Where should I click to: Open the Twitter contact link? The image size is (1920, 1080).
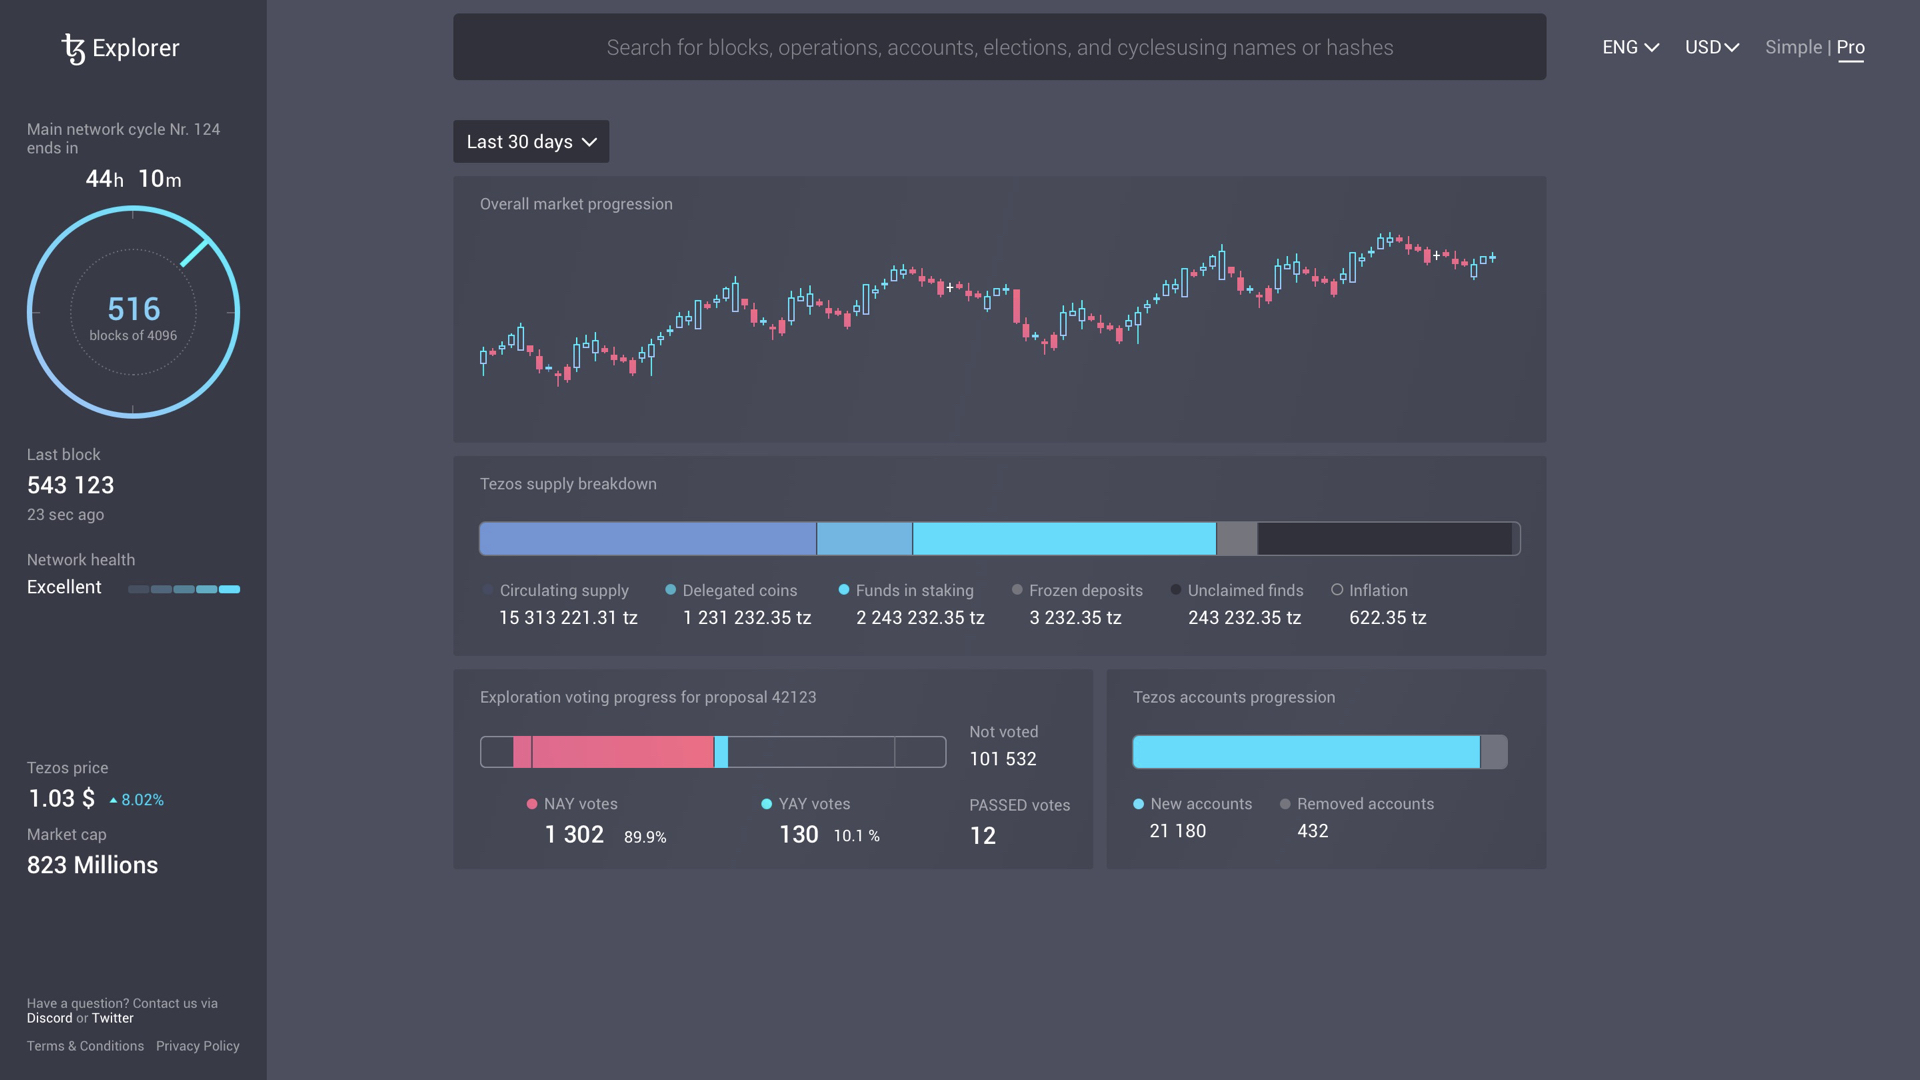point(112,1018)
